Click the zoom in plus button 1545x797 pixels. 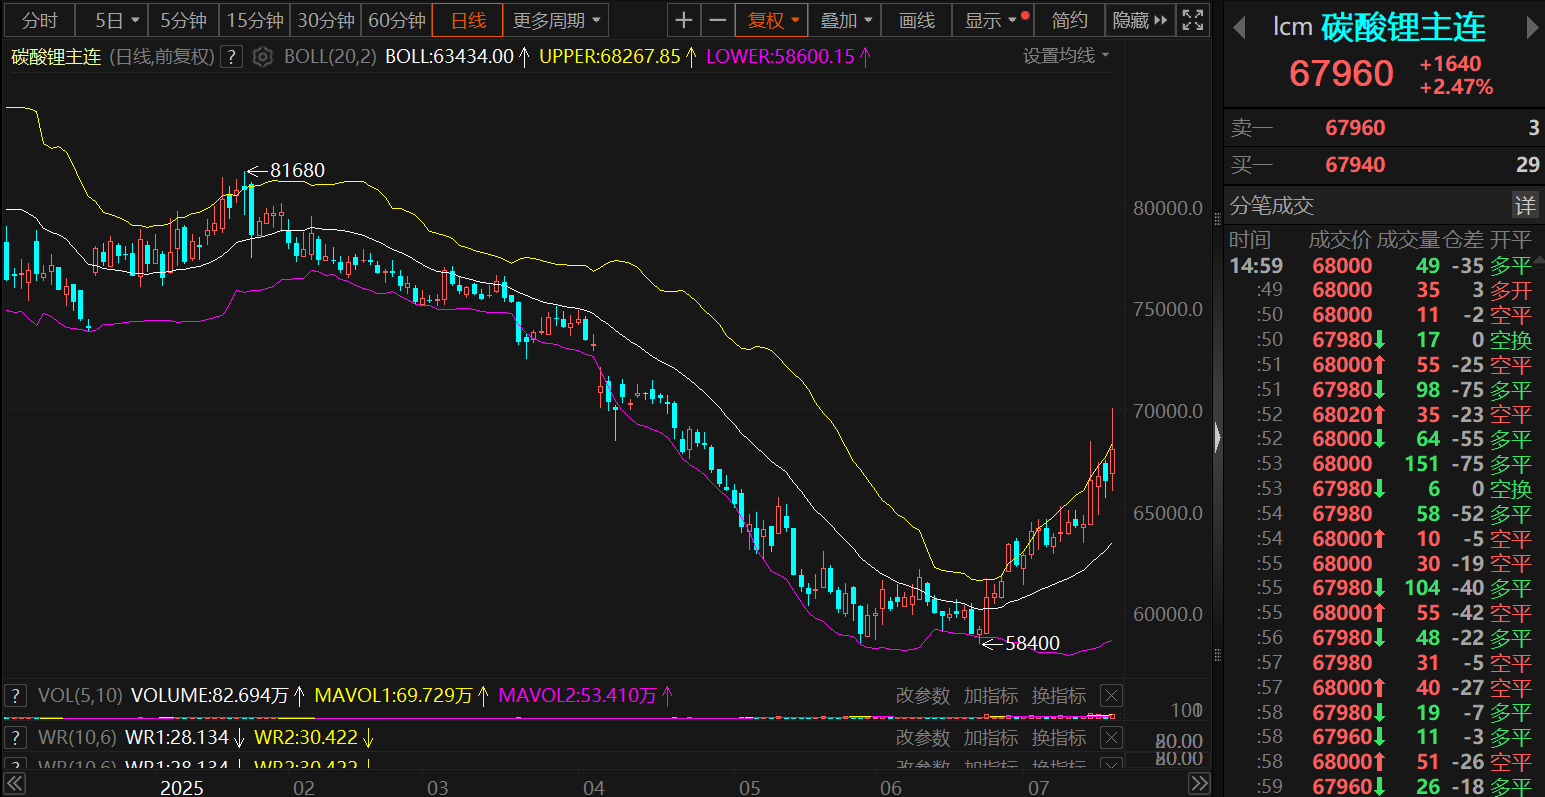[683, 20]
